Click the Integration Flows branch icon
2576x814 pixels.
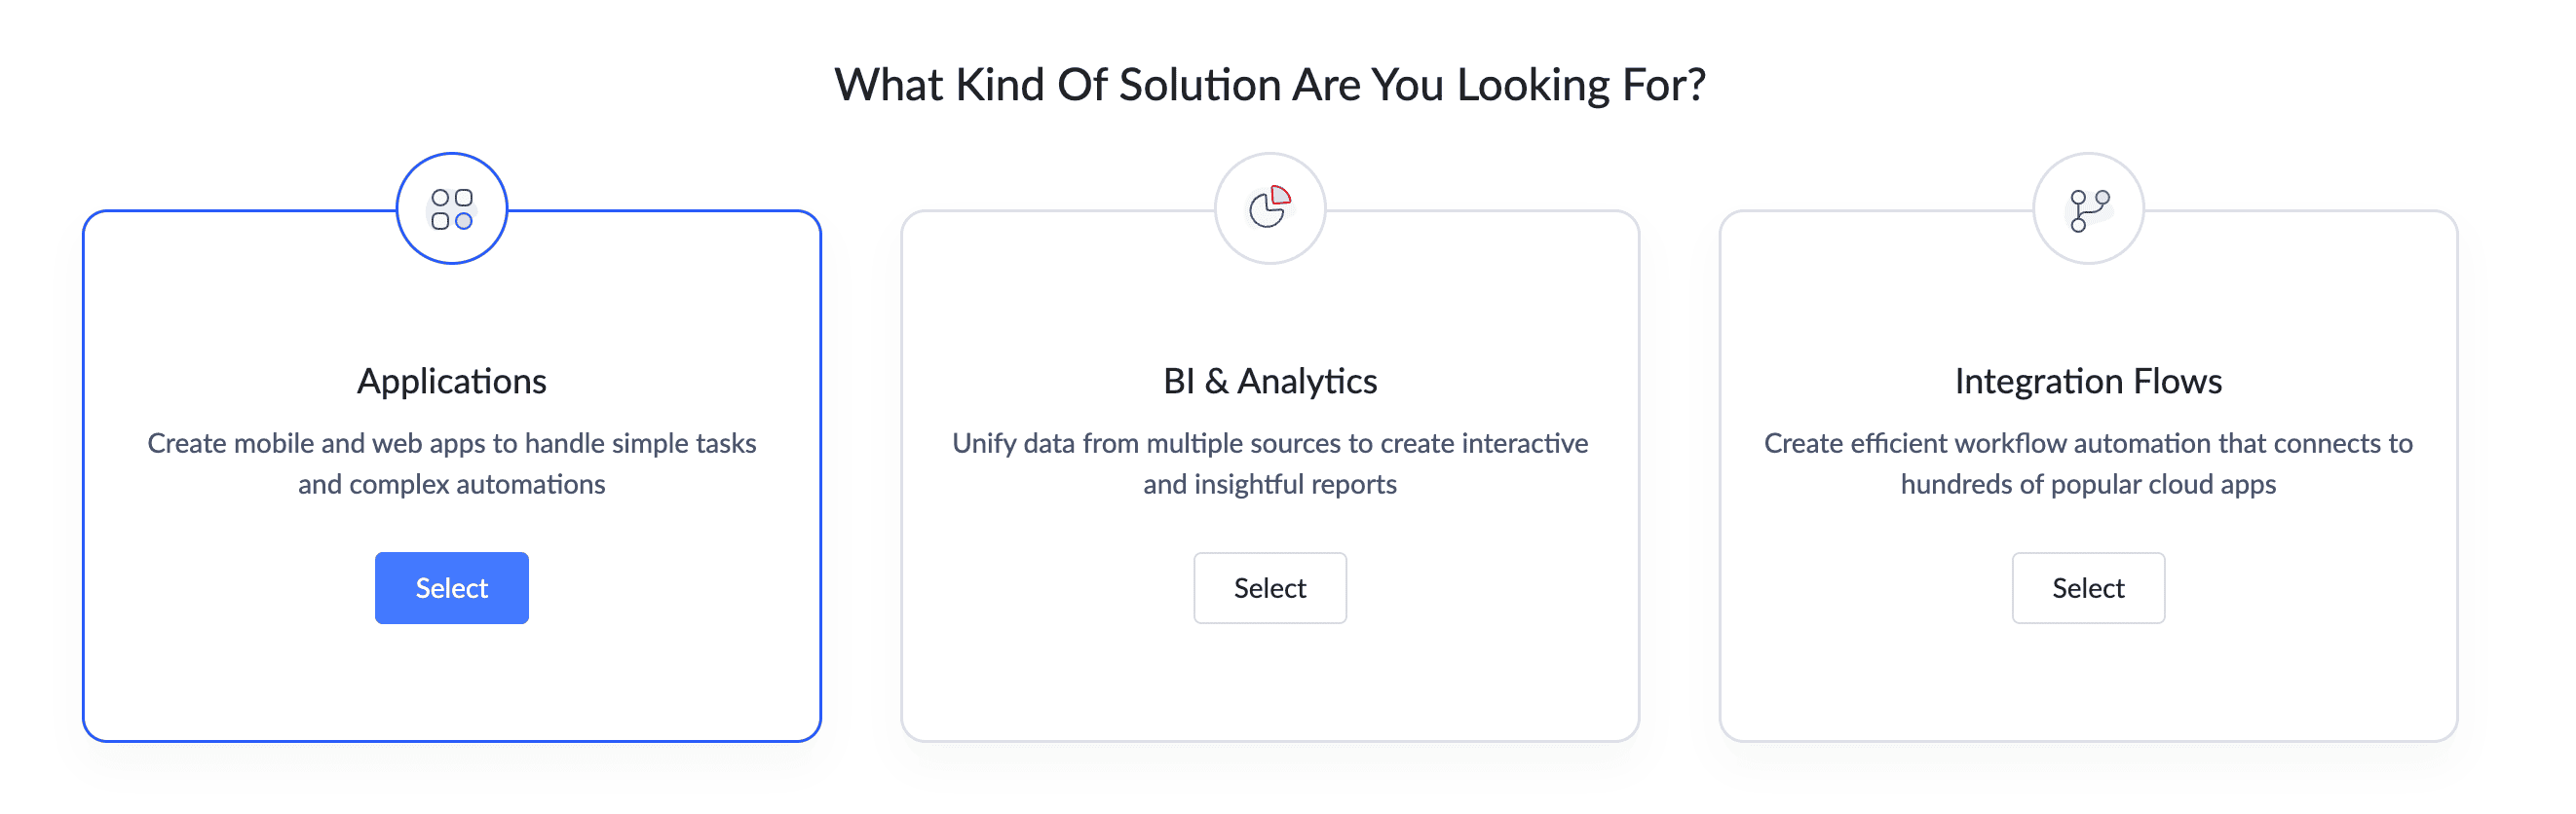coord(2088,209)
